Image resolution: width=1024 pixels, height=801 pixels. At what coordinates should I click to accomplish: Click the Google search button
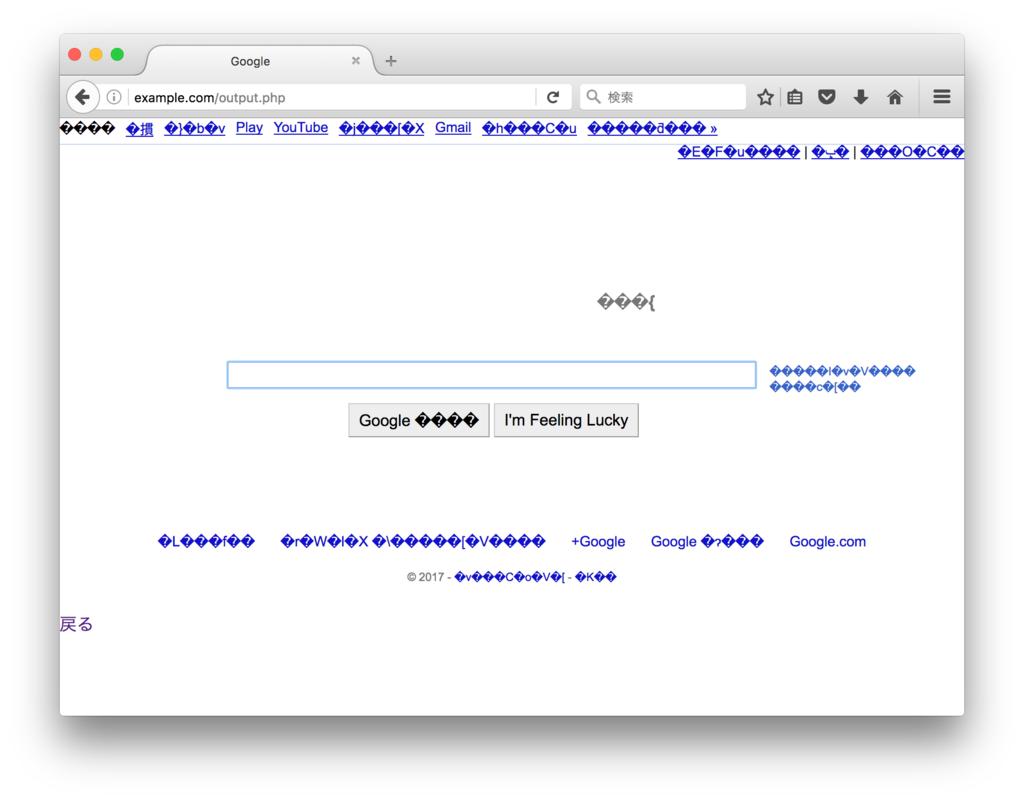pos(419,420)
